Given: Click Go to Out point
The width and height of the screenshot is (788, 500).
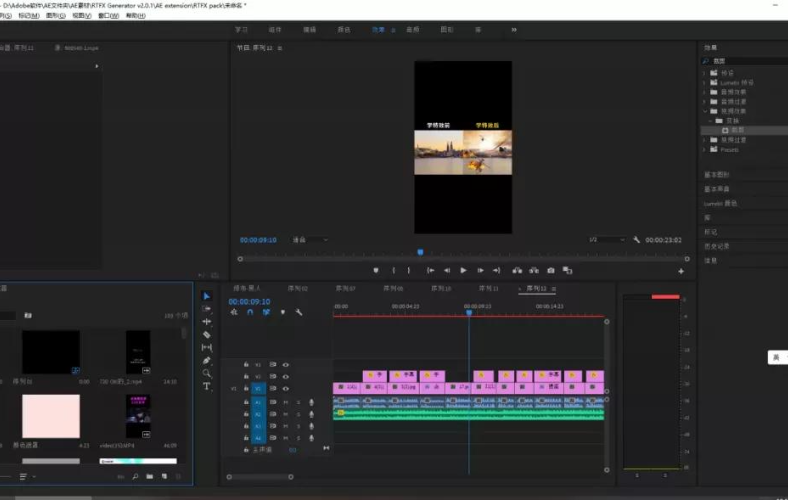Looking at the screenshot, I should [x=497, y=270].
